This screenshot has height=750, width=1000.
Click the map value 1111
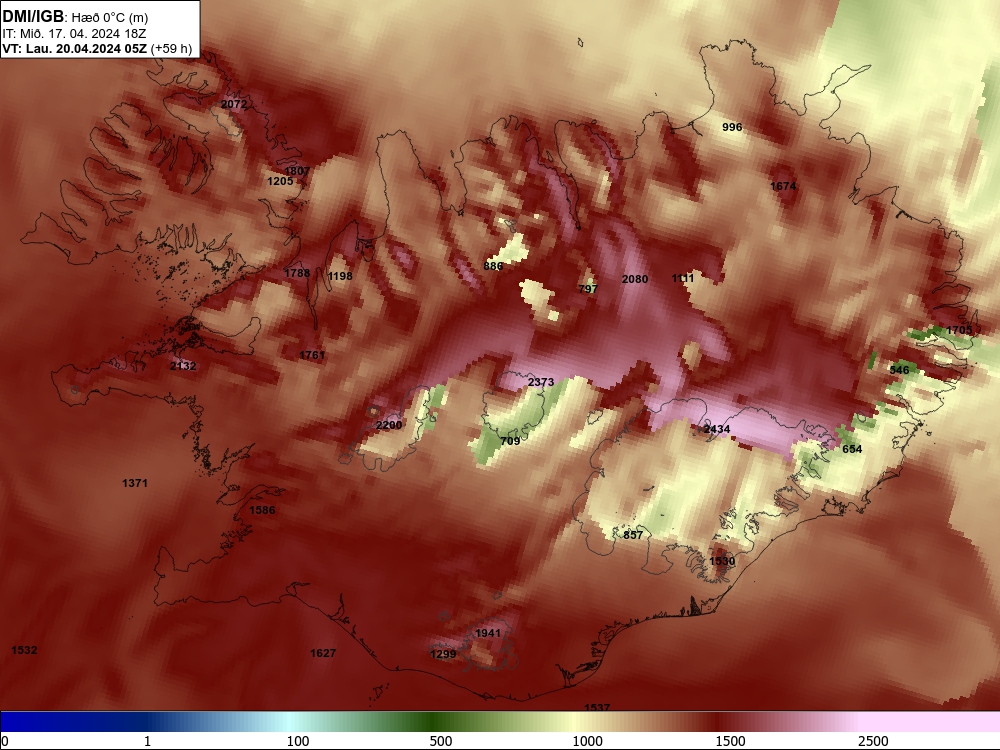coord(683,278)
